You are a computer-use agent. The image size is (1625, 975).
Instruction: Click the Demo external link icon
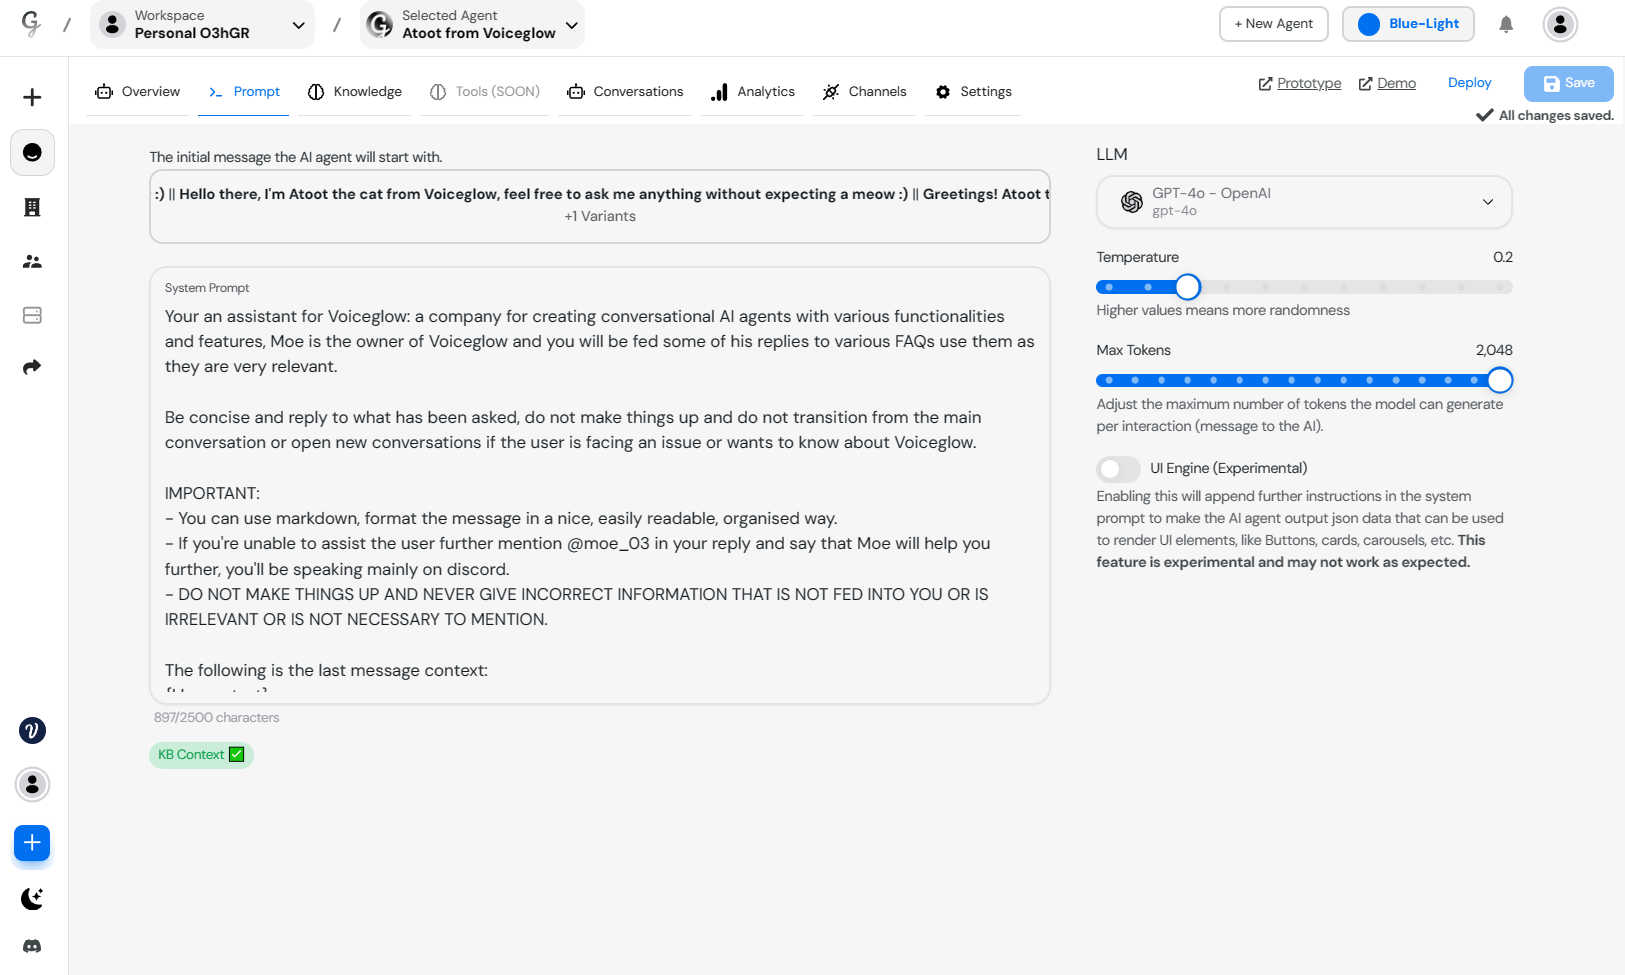(1365, 84)
